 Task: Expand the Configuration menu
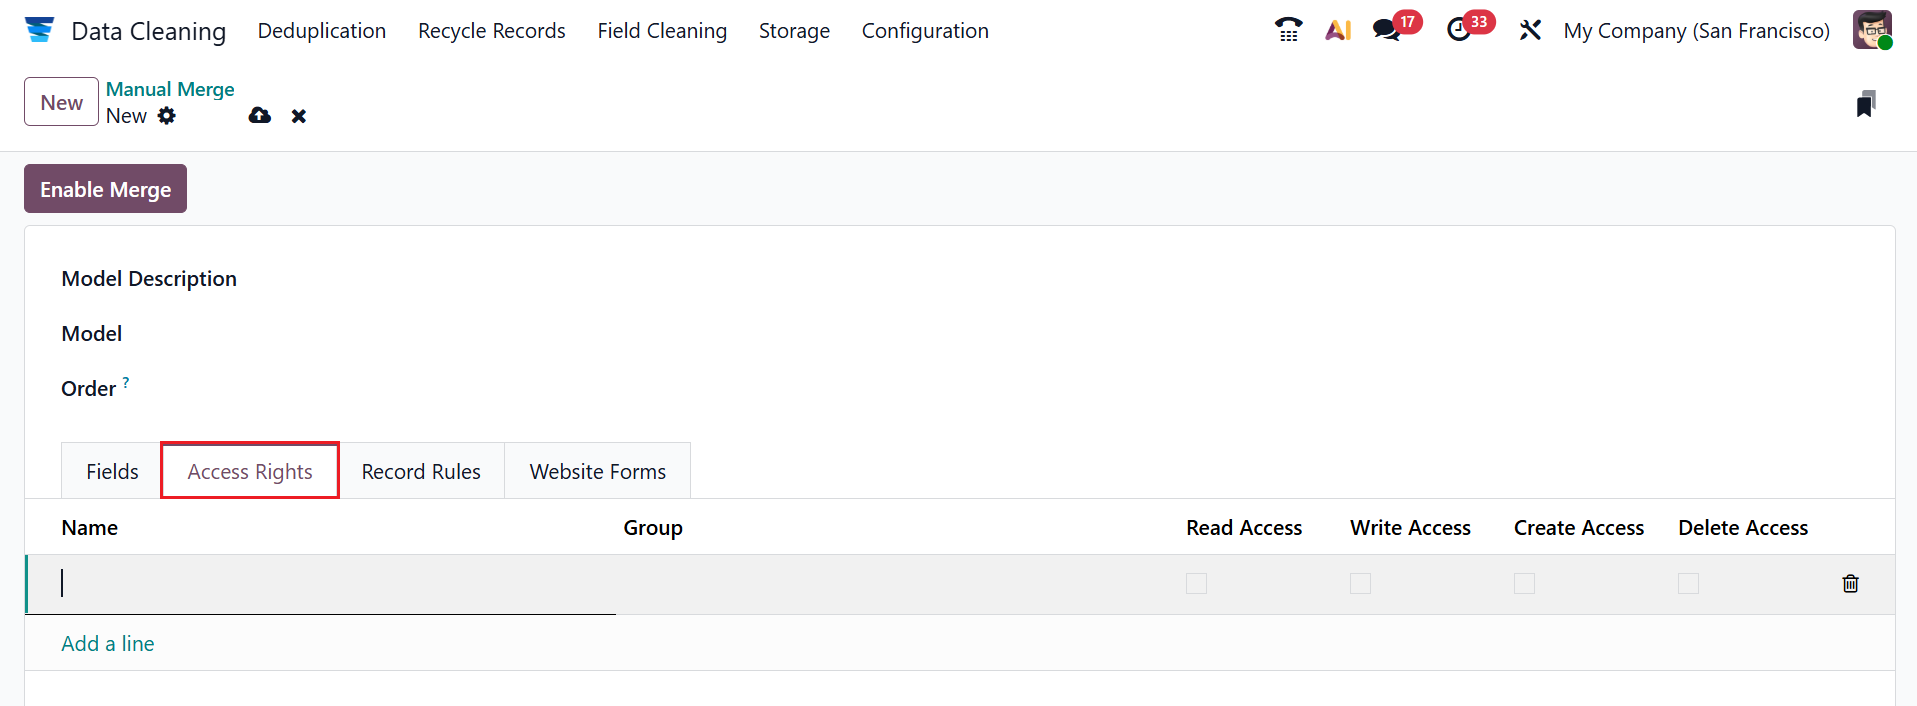(x=925, y=31)
